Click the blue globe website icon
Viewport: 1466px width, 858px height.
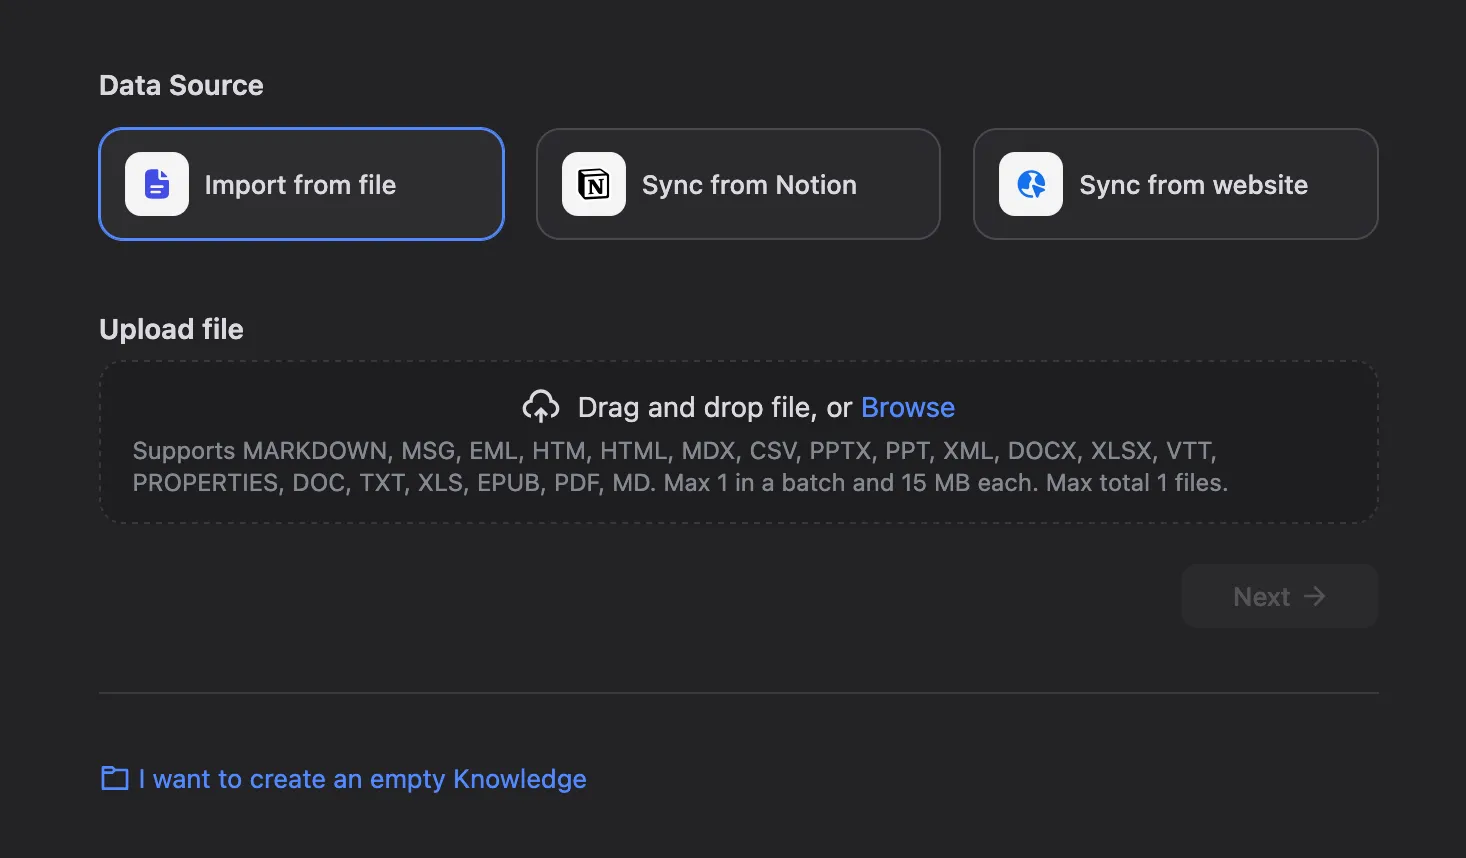(1030, 184)
